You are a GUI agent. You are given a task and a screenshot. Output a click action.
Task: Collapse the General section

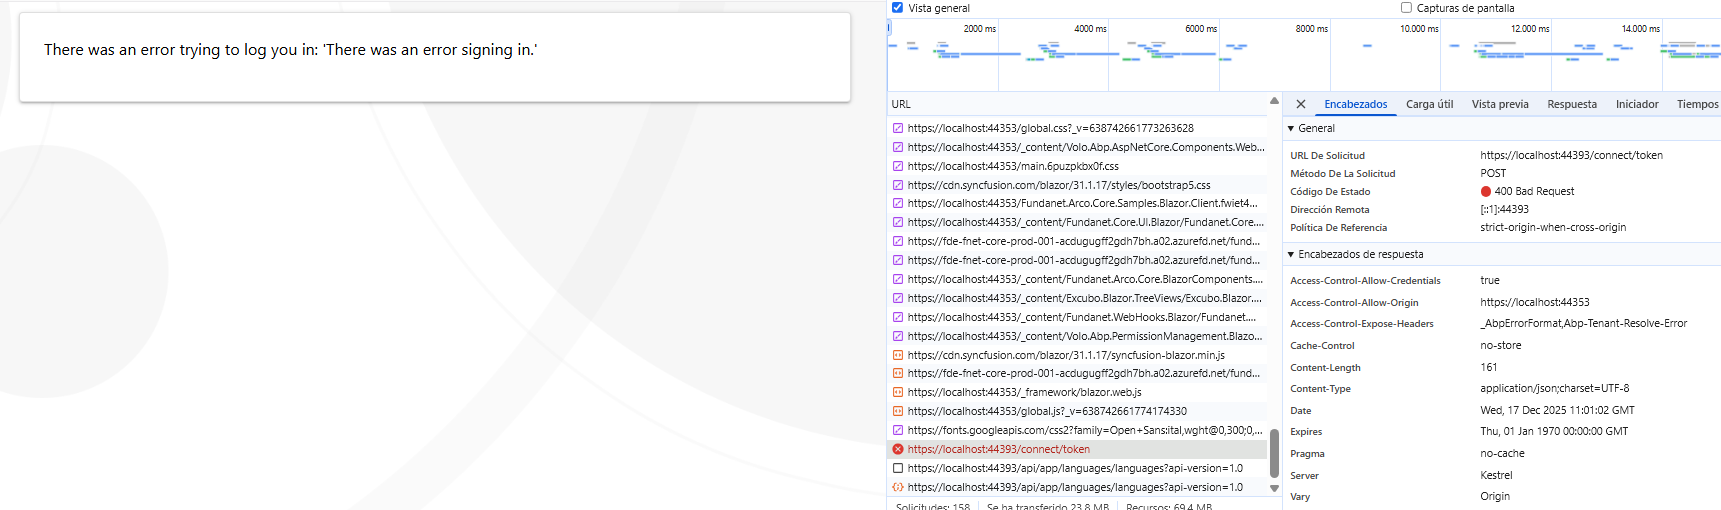pos(1291,128)
